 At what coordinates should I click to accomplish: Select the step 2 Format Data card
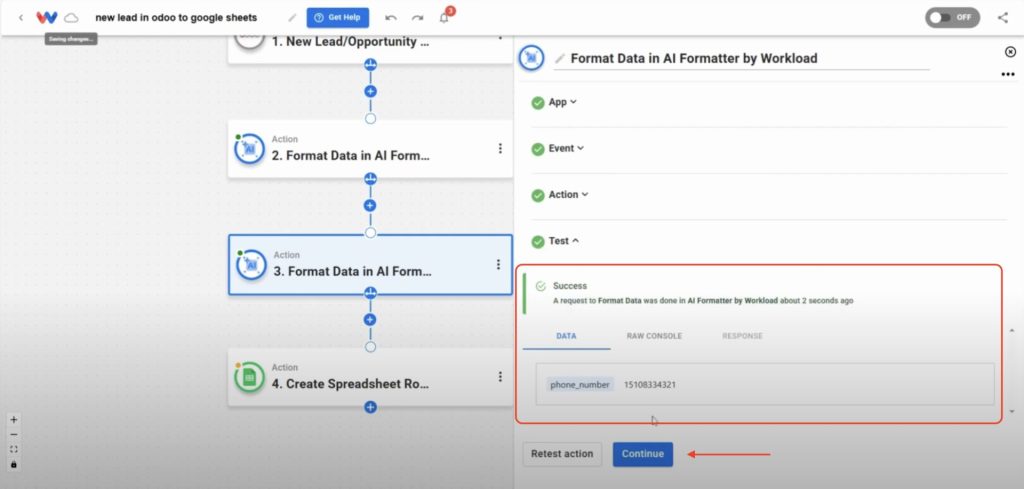pyautogui.click(x=370, y=149)
